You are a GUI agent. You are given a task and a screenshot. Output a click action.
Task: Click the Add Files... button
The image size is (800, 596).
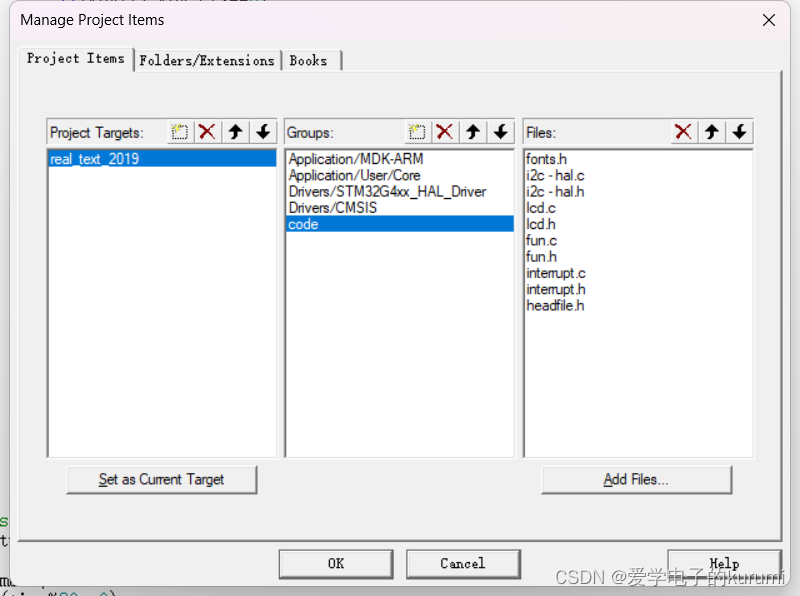point(636,480)
